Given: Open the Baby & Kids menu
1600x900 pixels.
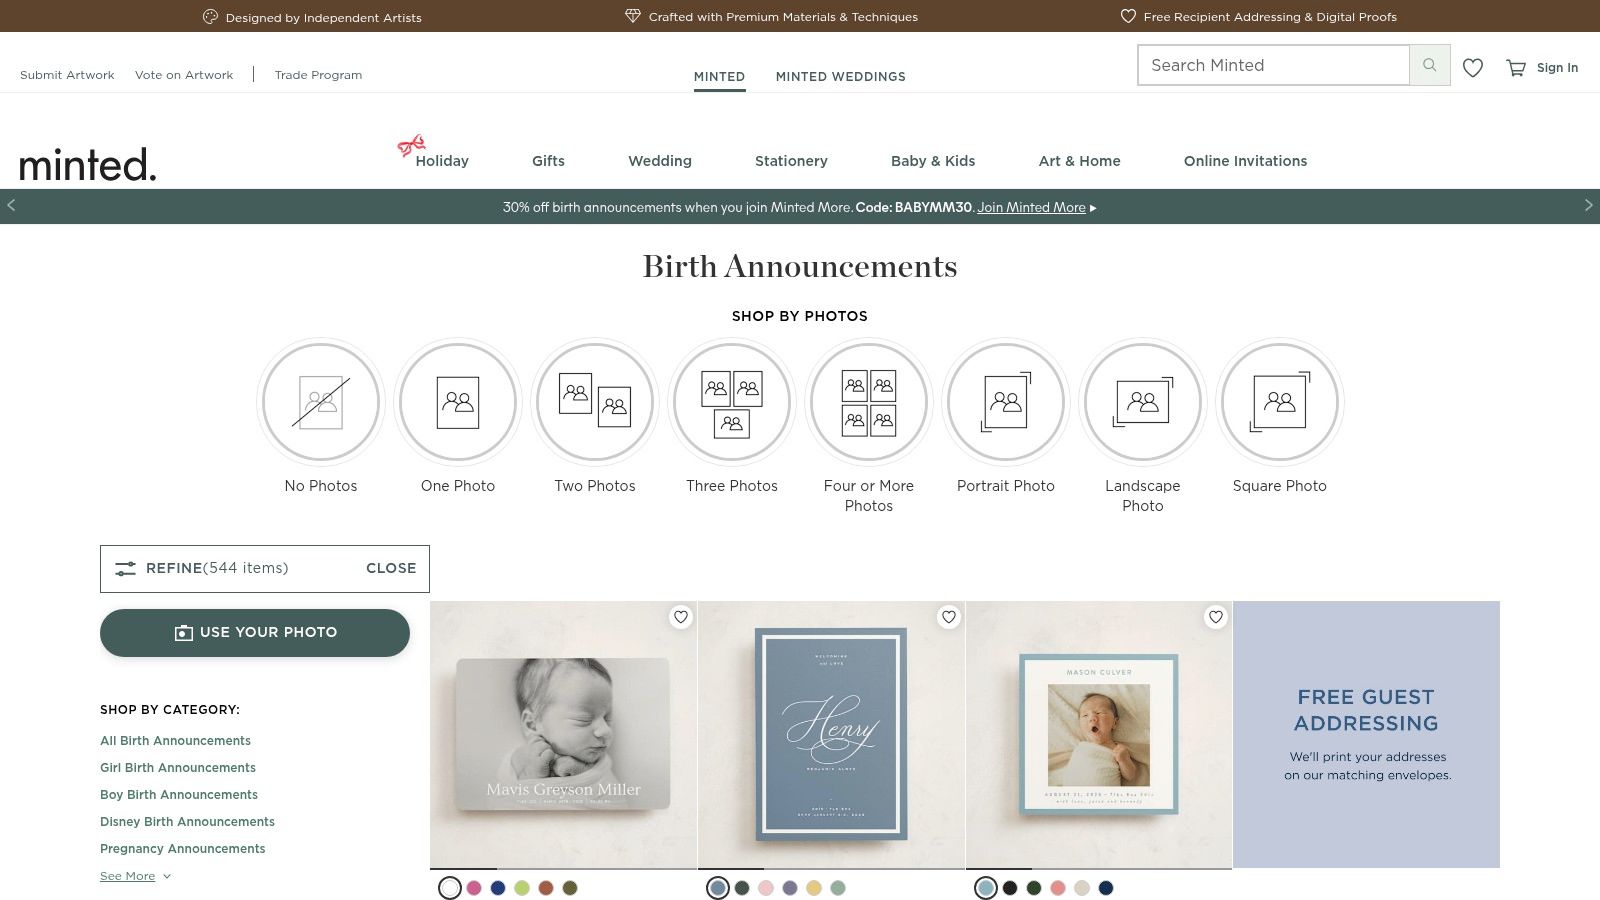Looking at the screenshot, I should 932,161.
